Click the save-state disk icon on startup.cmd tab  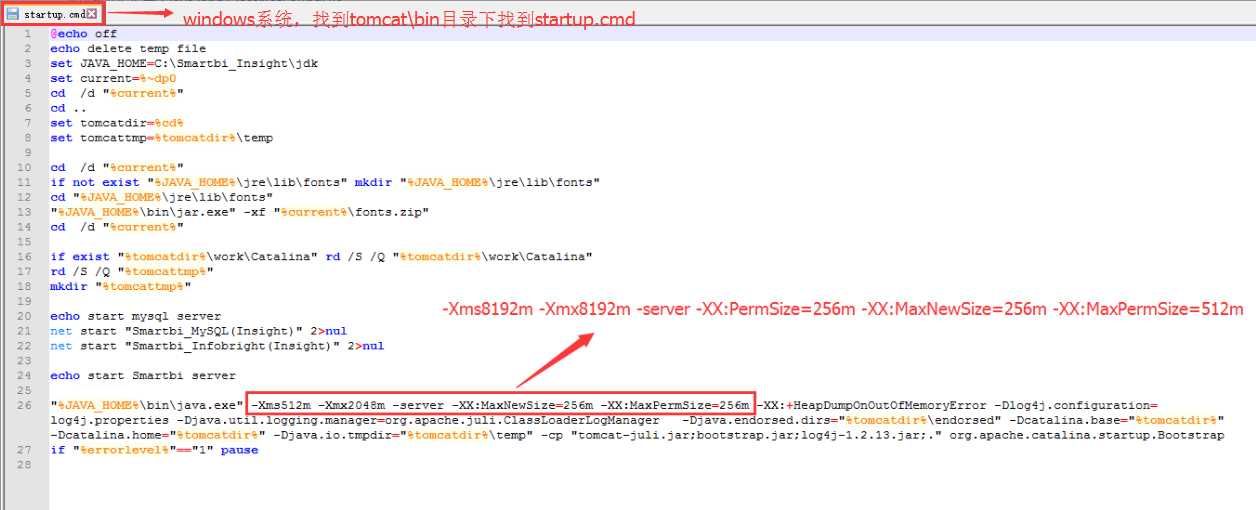click(13, 14)
